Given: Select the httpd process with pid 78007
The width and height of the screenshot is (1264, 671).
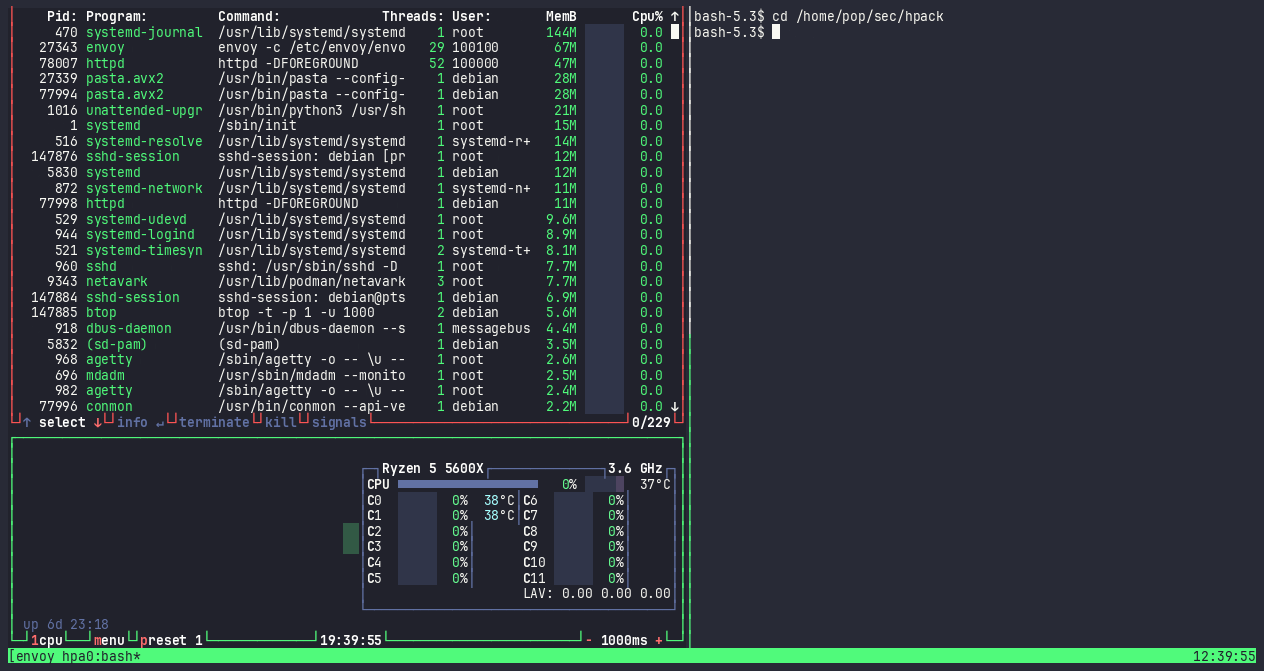Looking at the screenshot, I should tap(342, 63).
